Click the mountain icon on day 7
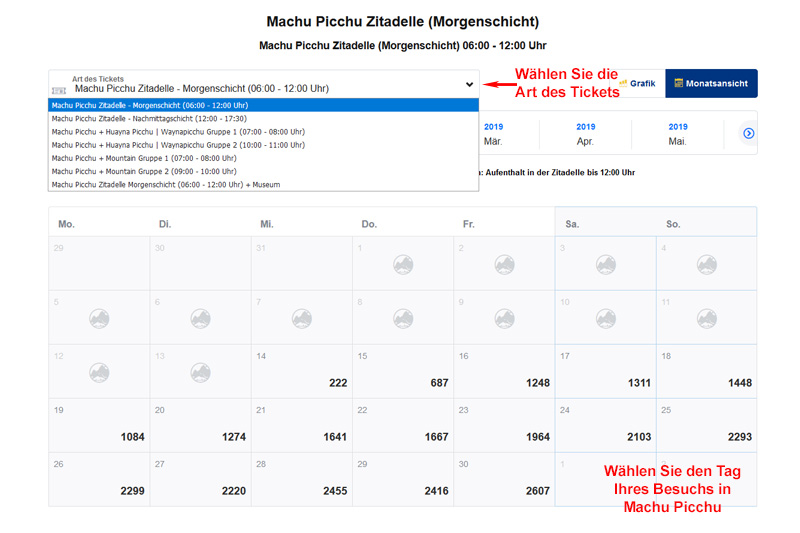 point(302,319)
